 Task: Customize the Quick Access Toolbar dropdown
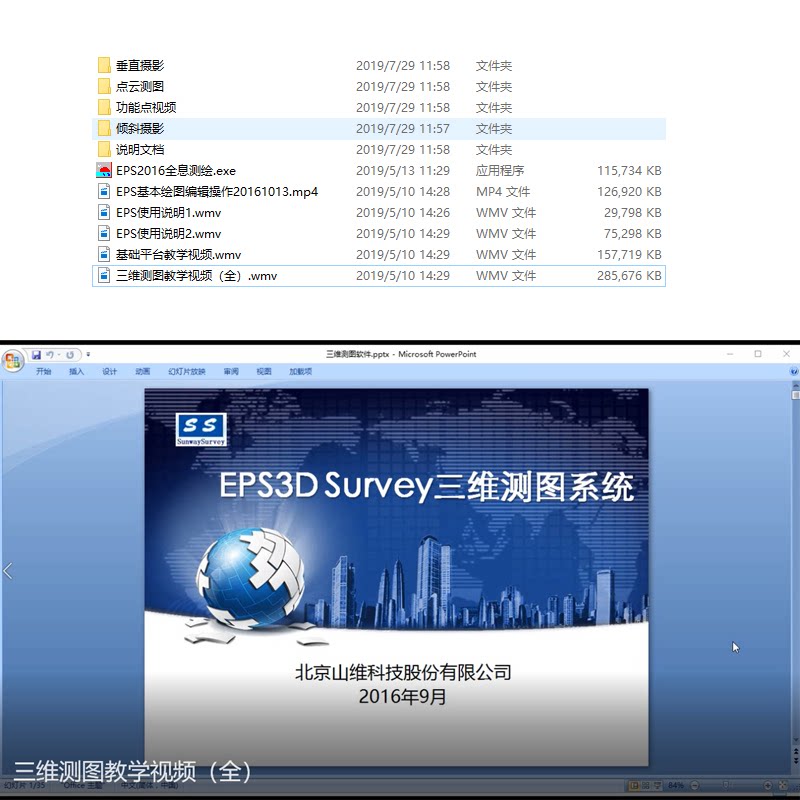[88, 354]
